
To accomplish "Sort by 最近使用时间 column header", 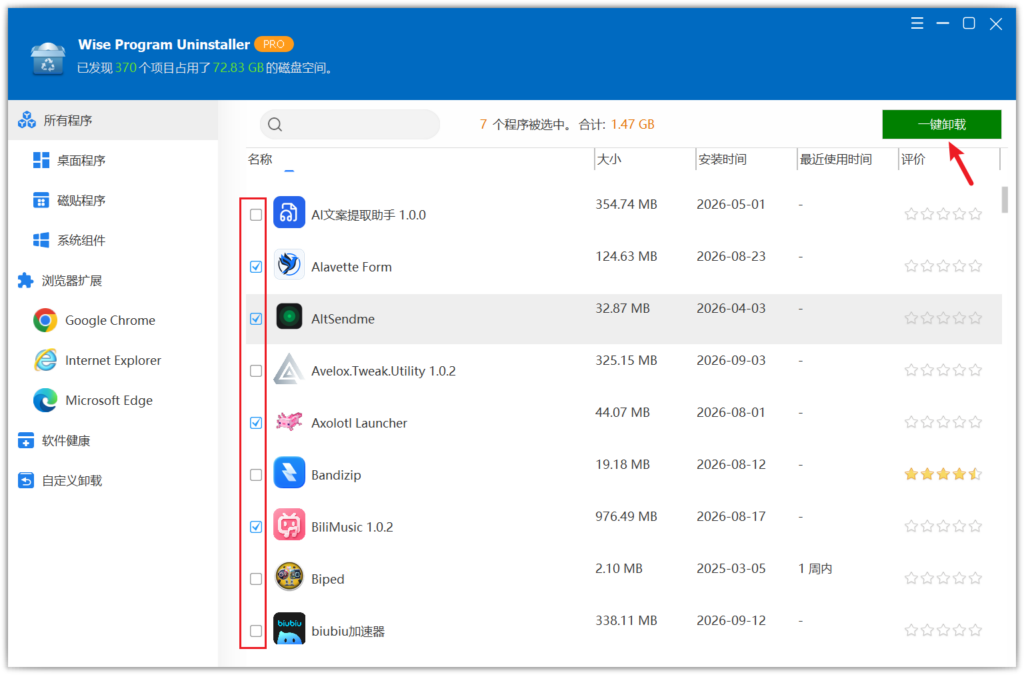I will [x=836, y=159].
